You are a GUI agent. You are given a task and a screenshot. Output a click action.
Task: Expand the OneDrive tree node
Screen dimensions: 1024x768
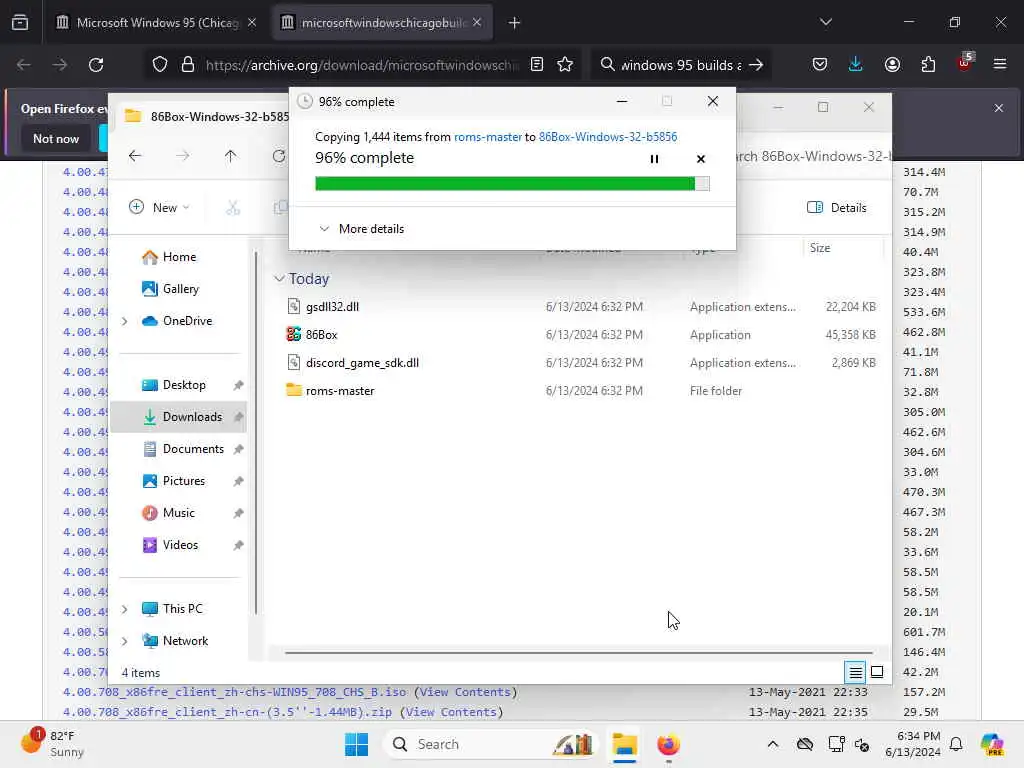click(x=125, y=321)
